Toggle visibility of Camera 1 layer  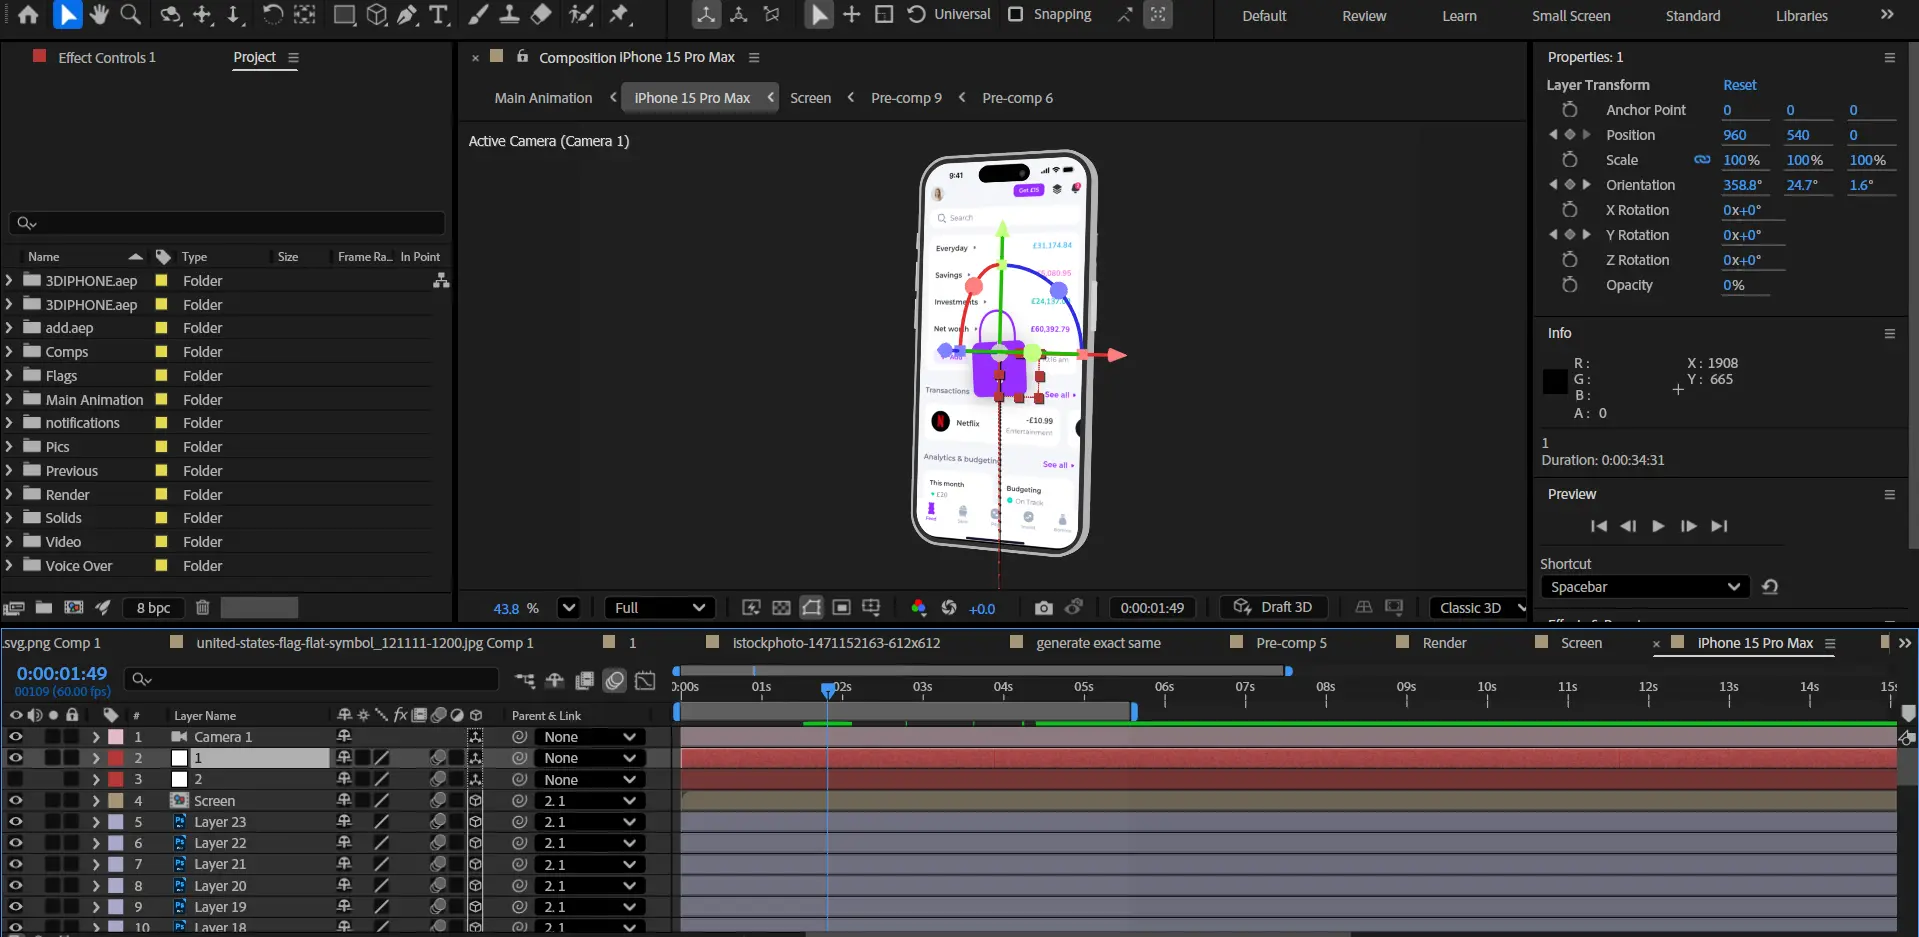tap(15, 737)
